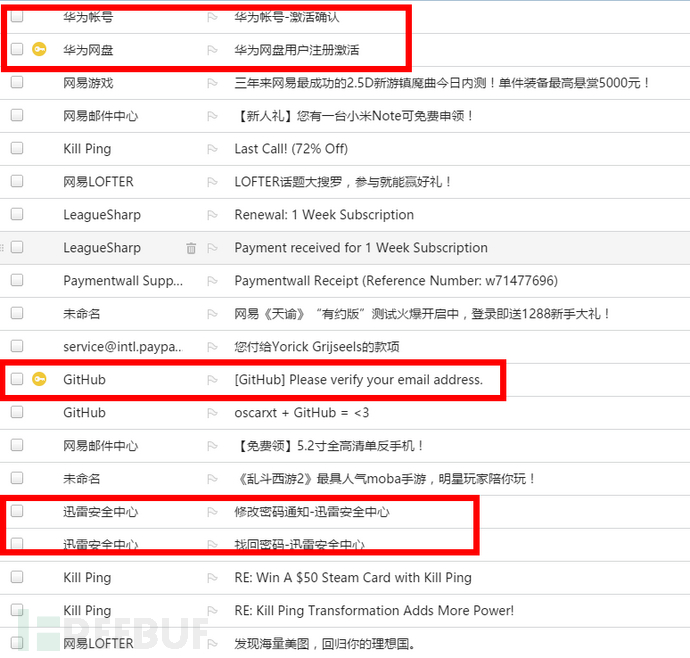The height and width of the screenshot is (658, 690).
Task: Open subject 《乱斗西游2》最具人气moba手游
Action: [x=386, y=479]
